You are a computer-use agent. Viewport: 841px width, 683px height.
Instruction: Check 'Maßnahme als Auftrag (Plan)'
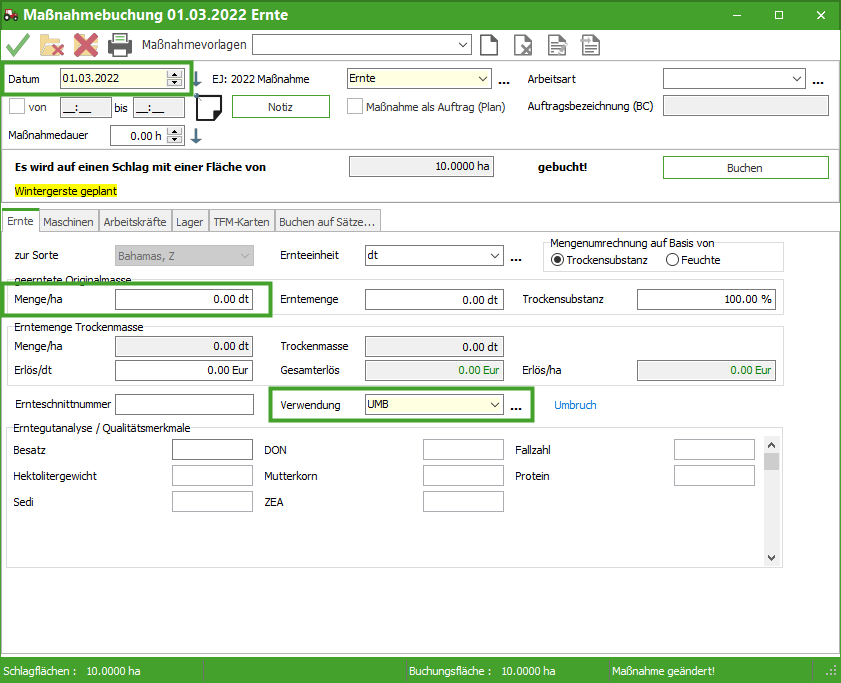click(355, 107)
